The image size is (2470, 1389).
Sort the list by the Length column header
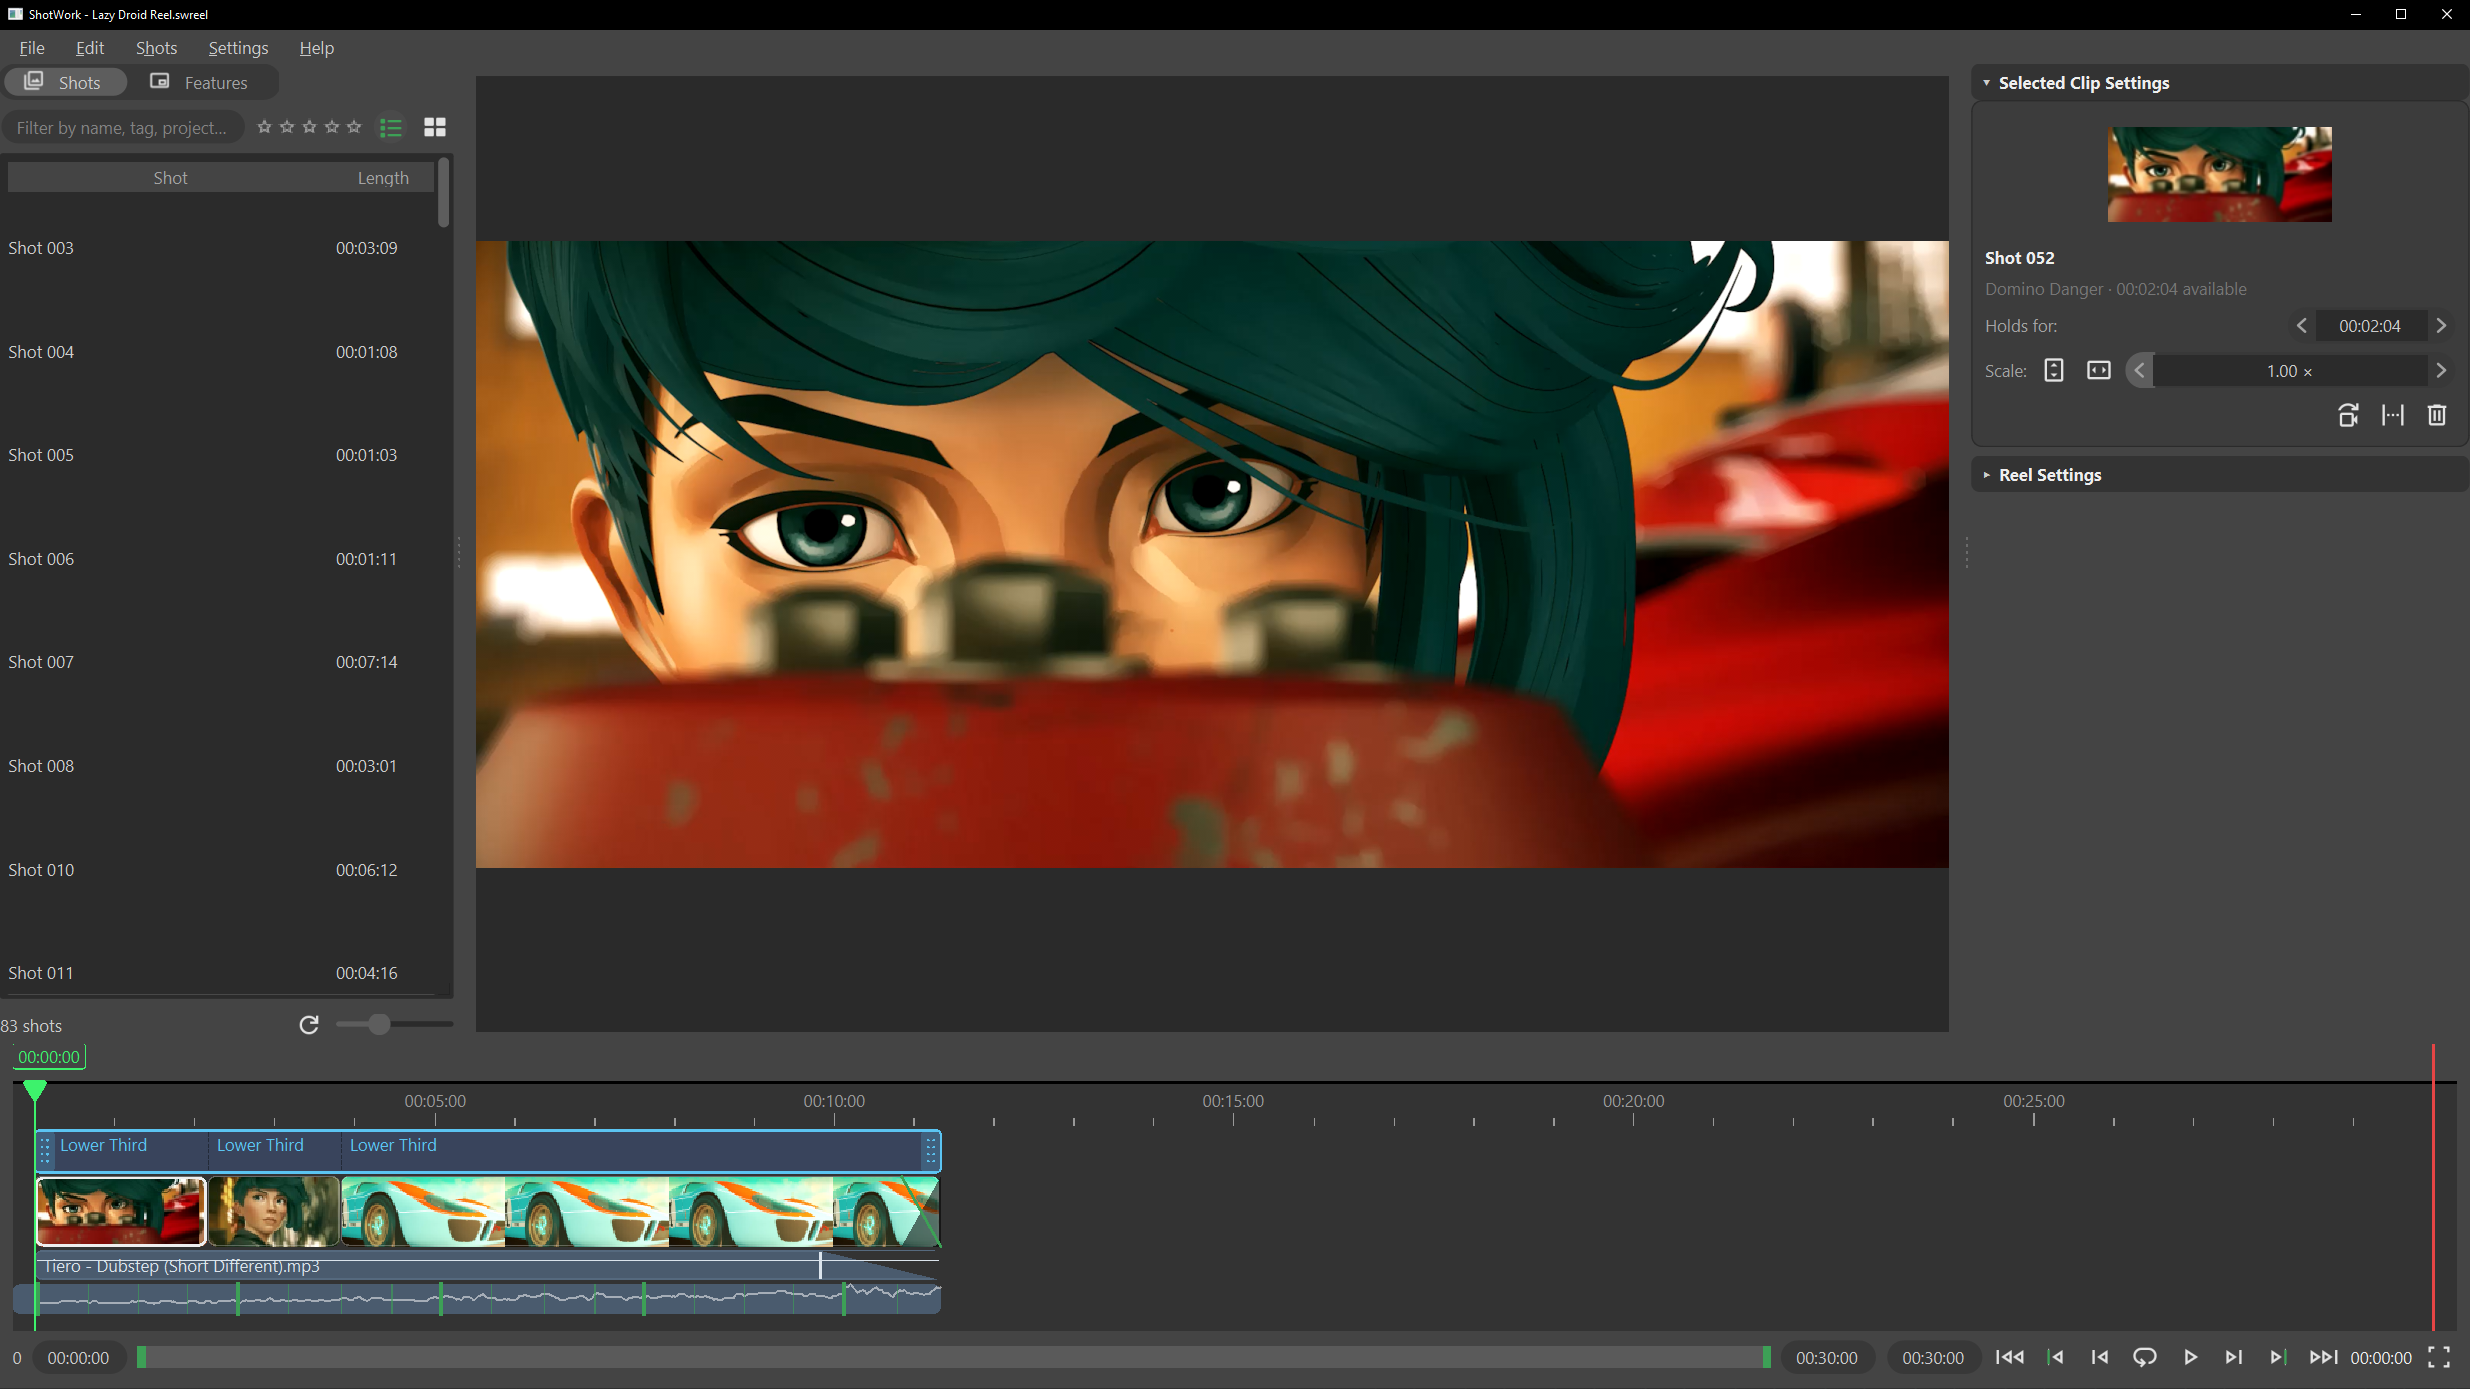[x=383, y=178]
